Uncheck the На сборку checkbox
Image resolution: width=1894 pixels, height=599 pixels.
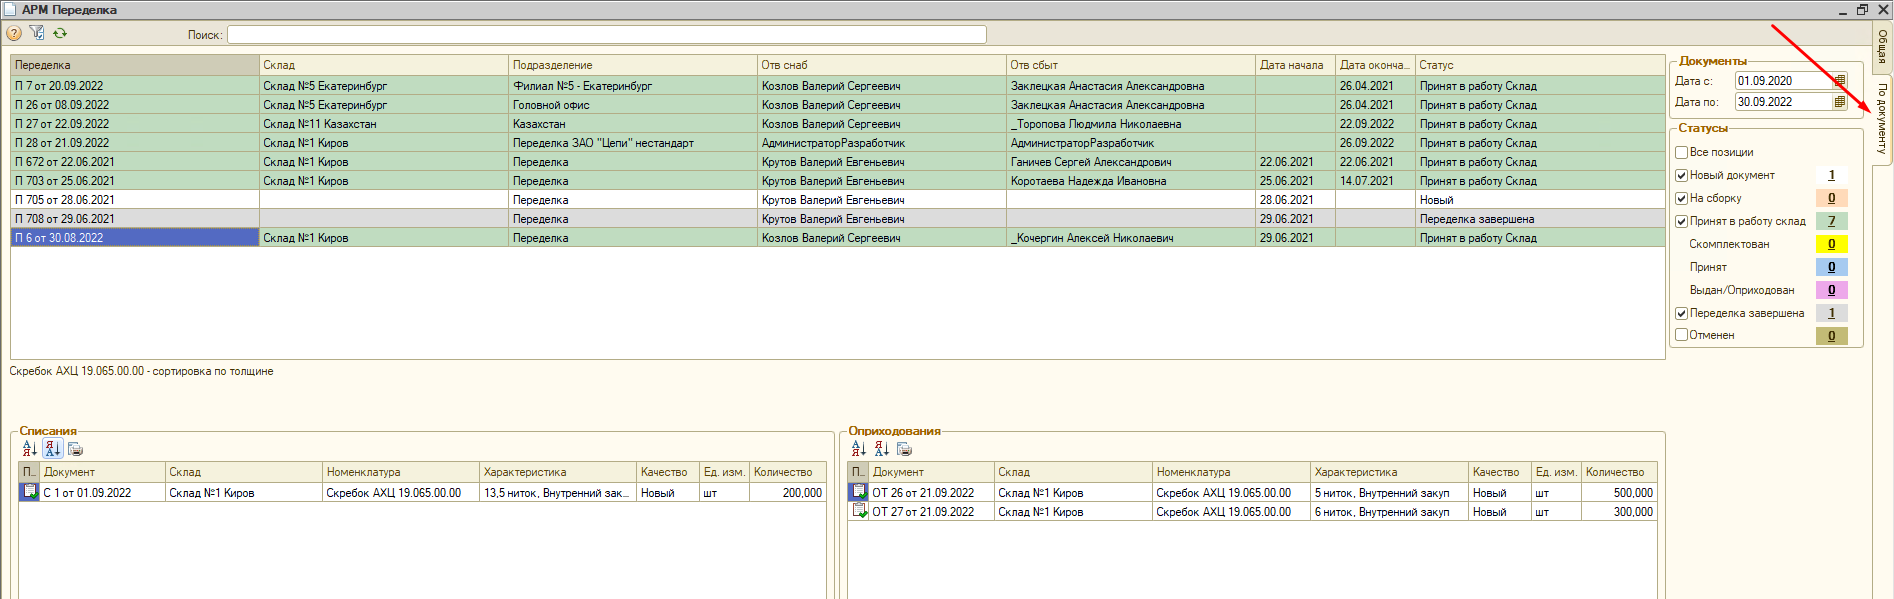(1681, 198)
